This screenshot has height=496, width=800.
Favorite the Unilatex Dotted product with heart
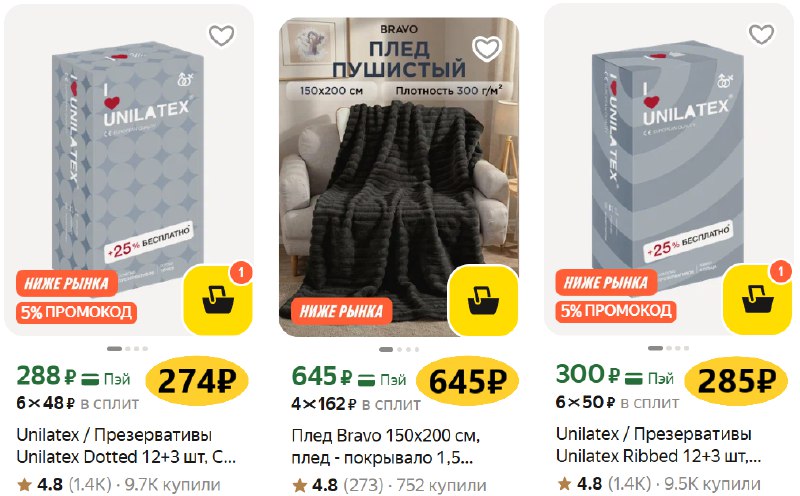coord(221,35)
